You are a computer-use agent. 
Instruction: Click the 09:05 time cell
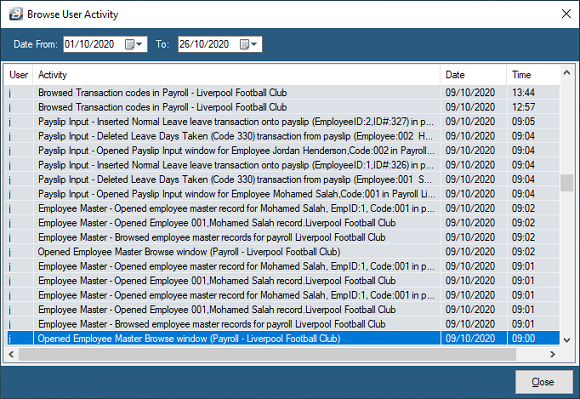tap(533, 122)
